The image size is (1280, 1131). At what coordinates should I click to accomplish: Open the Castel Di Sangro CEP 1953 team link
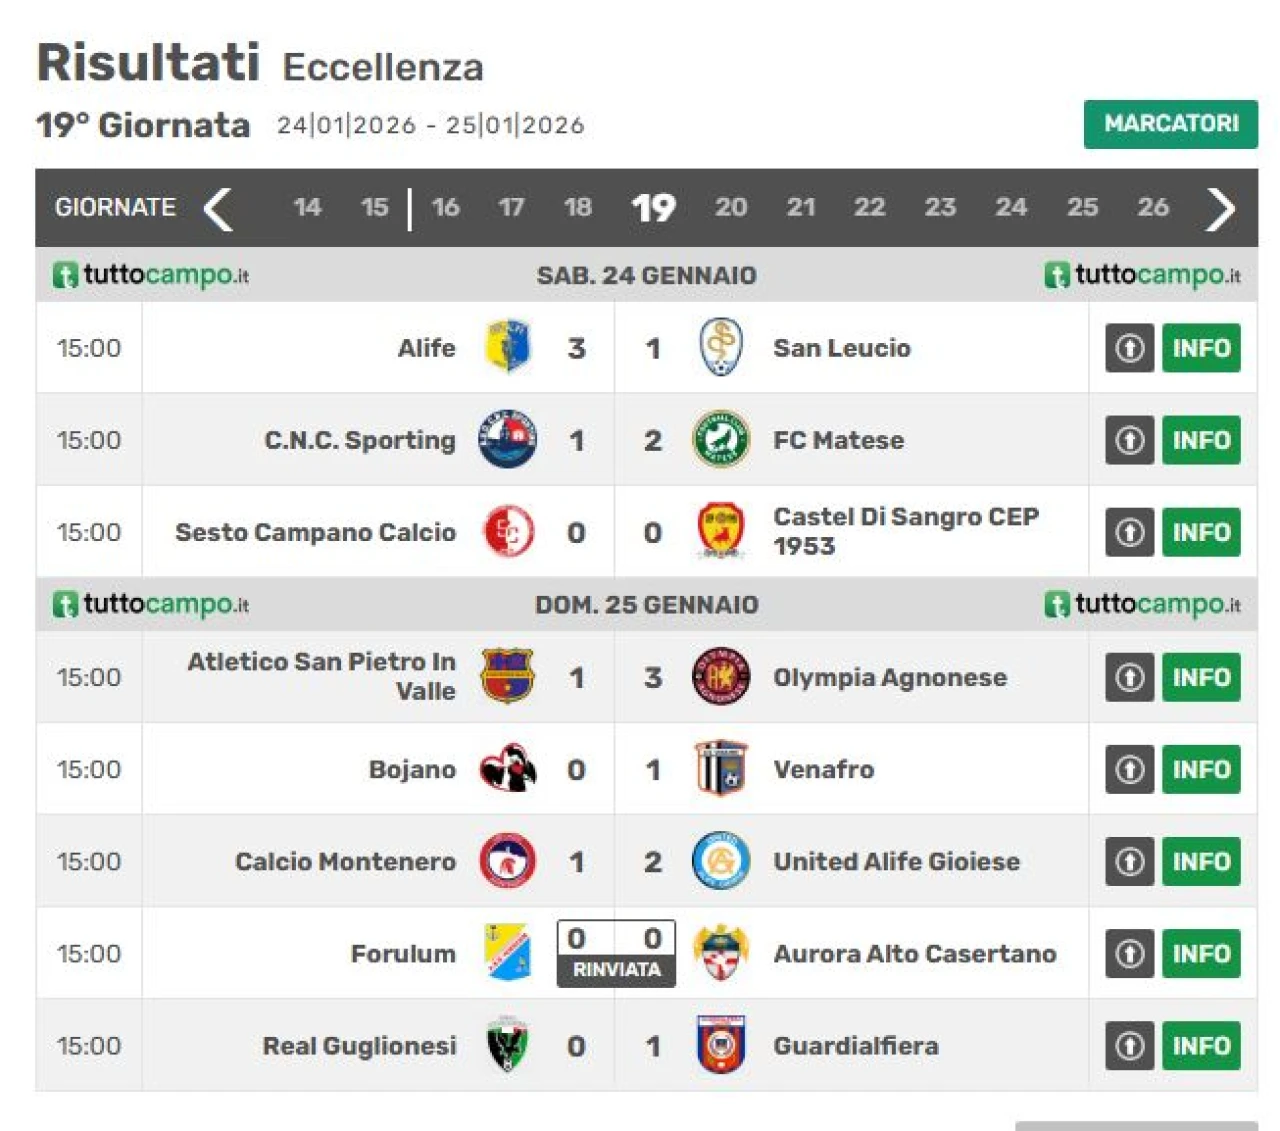(x=905, y=531)
